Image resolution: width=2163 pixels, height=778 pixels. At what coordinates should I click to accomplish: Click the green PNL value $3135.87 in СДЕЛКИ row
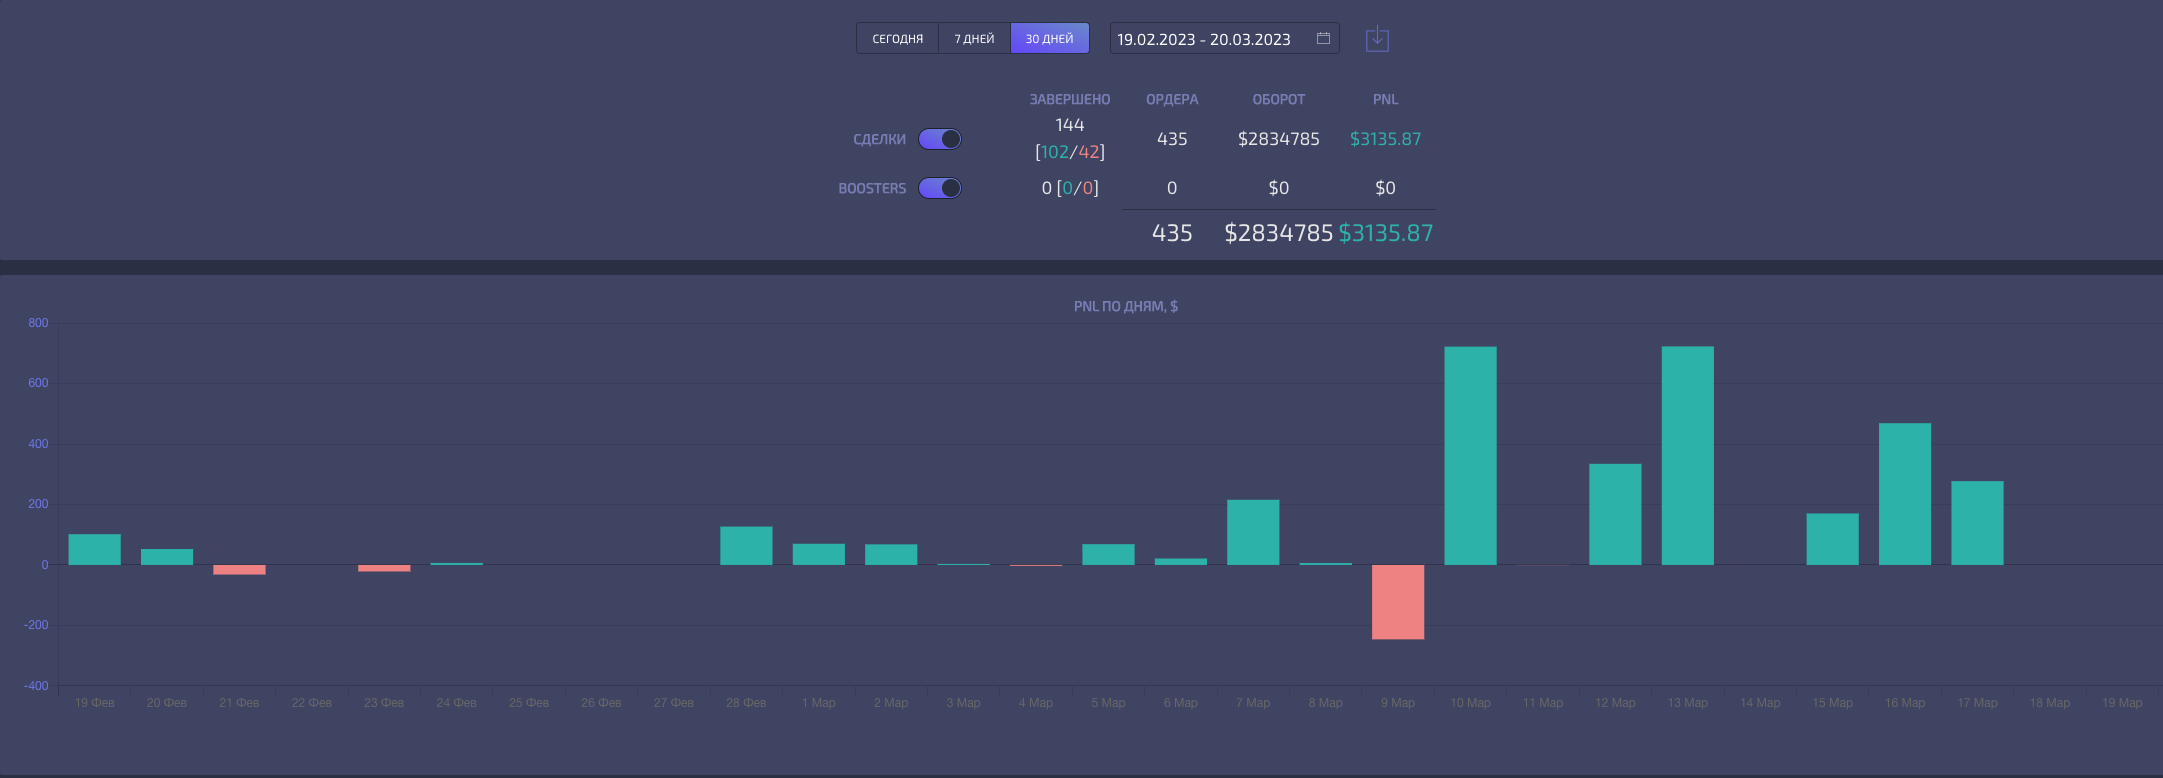coord(1385,139)
